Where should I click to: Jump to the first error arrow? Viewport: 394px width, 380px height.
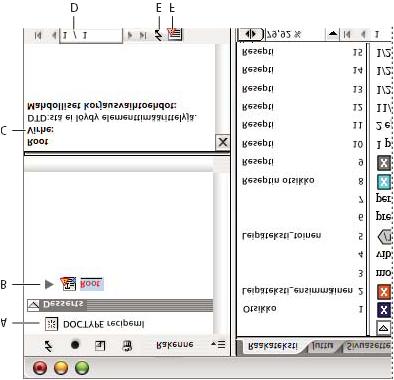click(x=38, y=35)
